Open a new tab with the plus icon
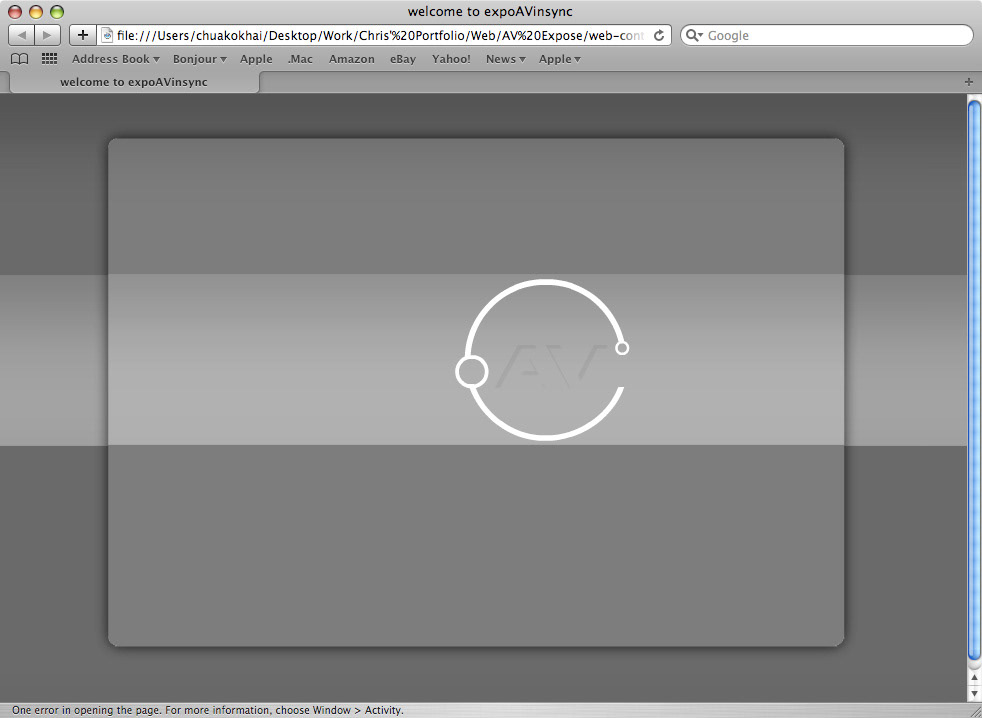Image resolution: width=982 pixels, height=718 pixels. point(969,82)
